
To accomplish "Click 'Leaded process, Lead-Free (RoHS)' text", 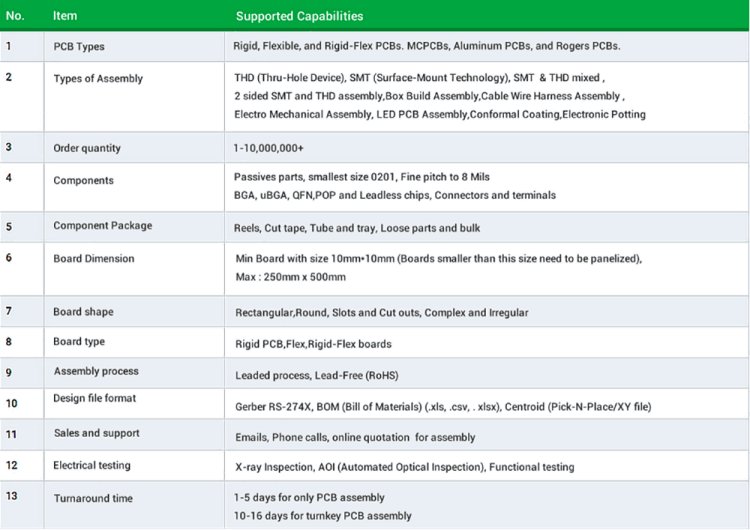I will click(x=317, y=375).
